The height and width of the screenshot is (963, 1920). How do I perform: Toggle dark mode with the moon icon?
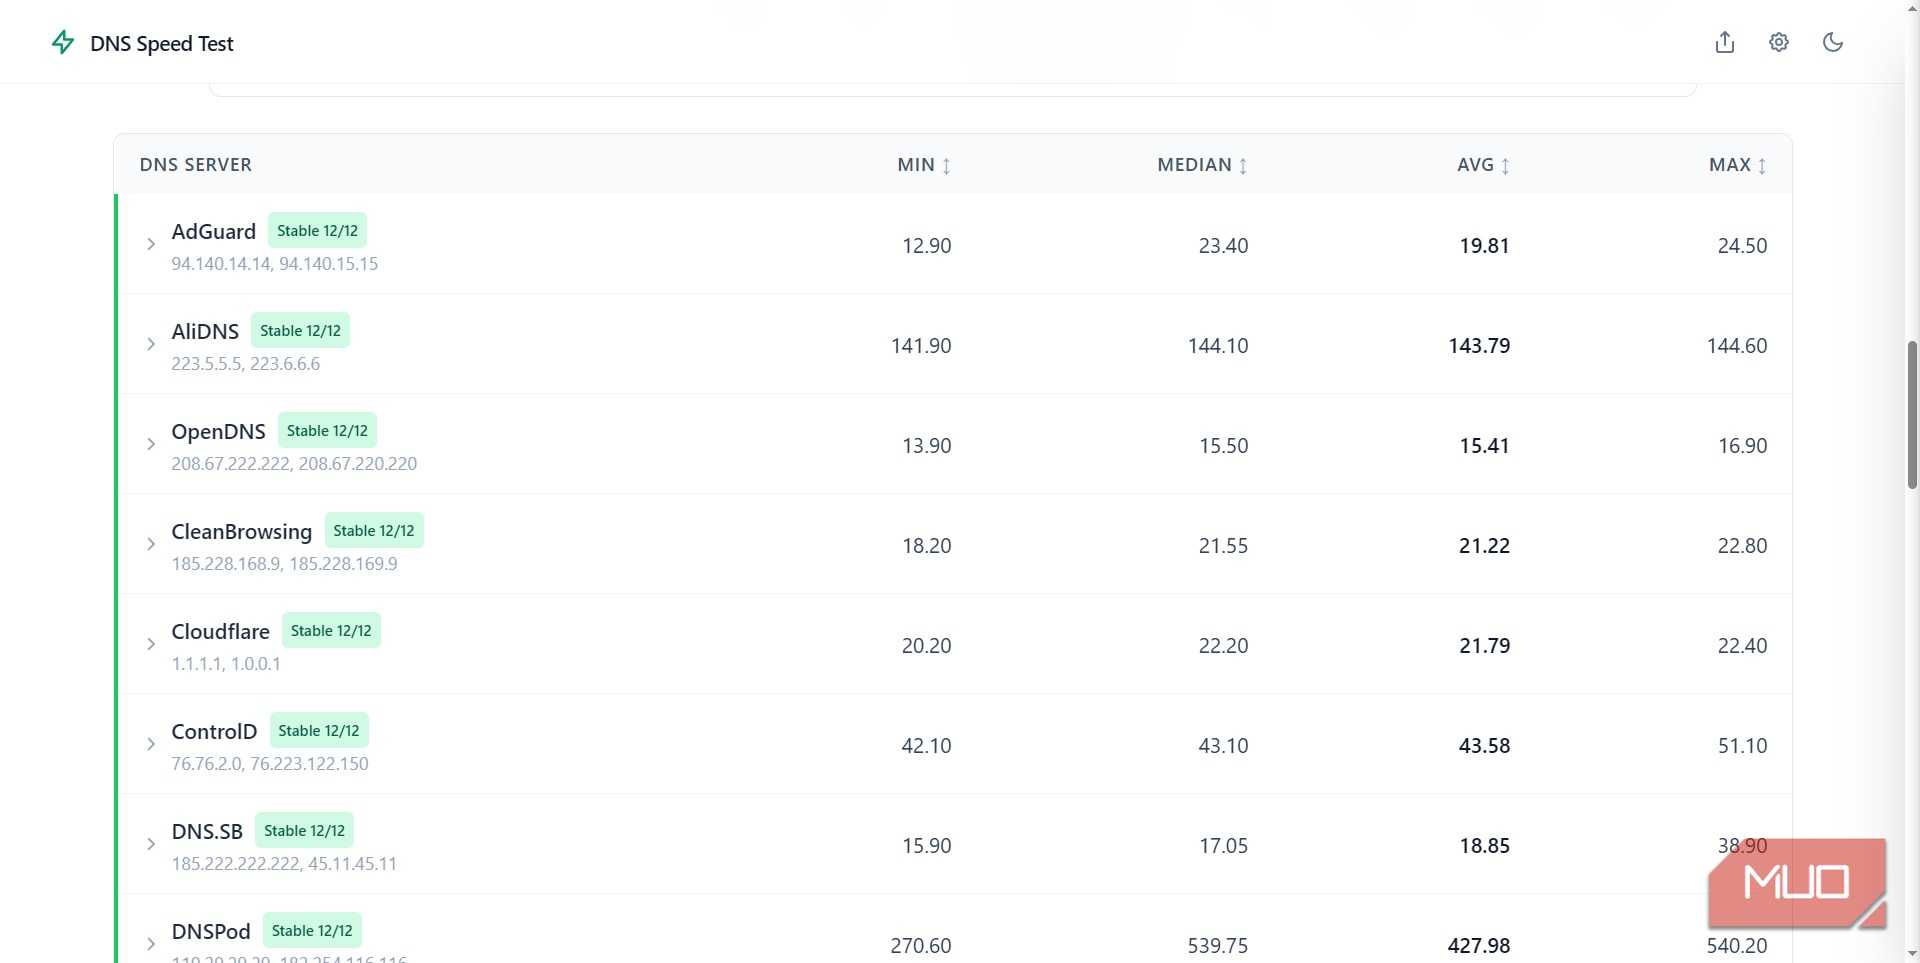(1833, 42)
